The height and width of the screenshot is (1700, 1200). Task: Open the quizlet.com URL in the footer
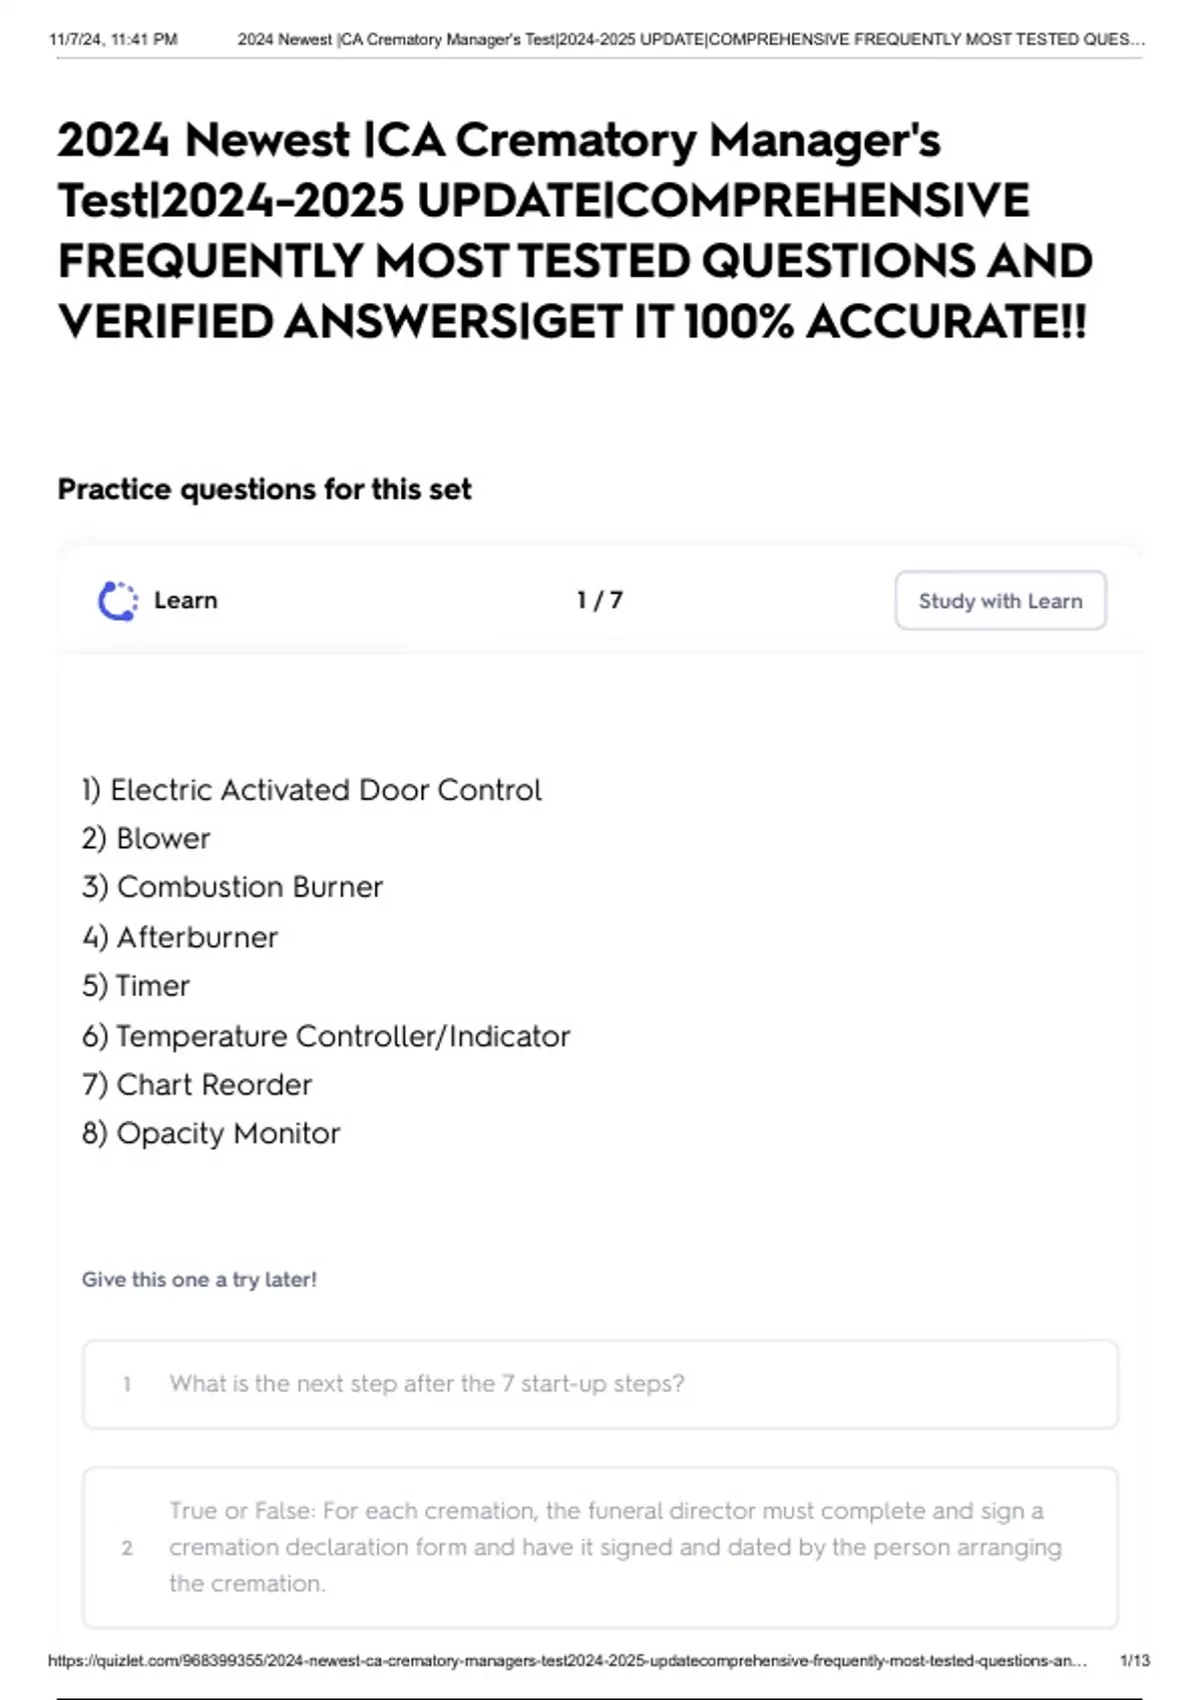tap(567, 1661)
